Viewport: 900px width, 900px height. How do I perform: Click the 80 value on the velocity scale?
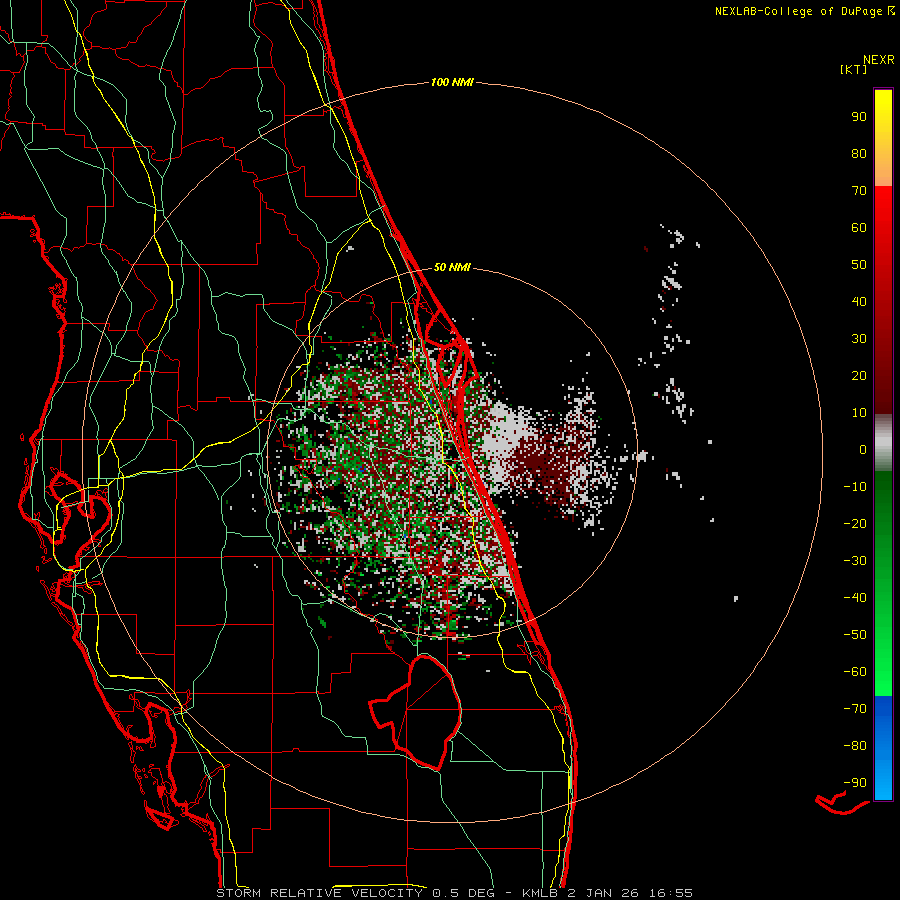click(859, 154)
